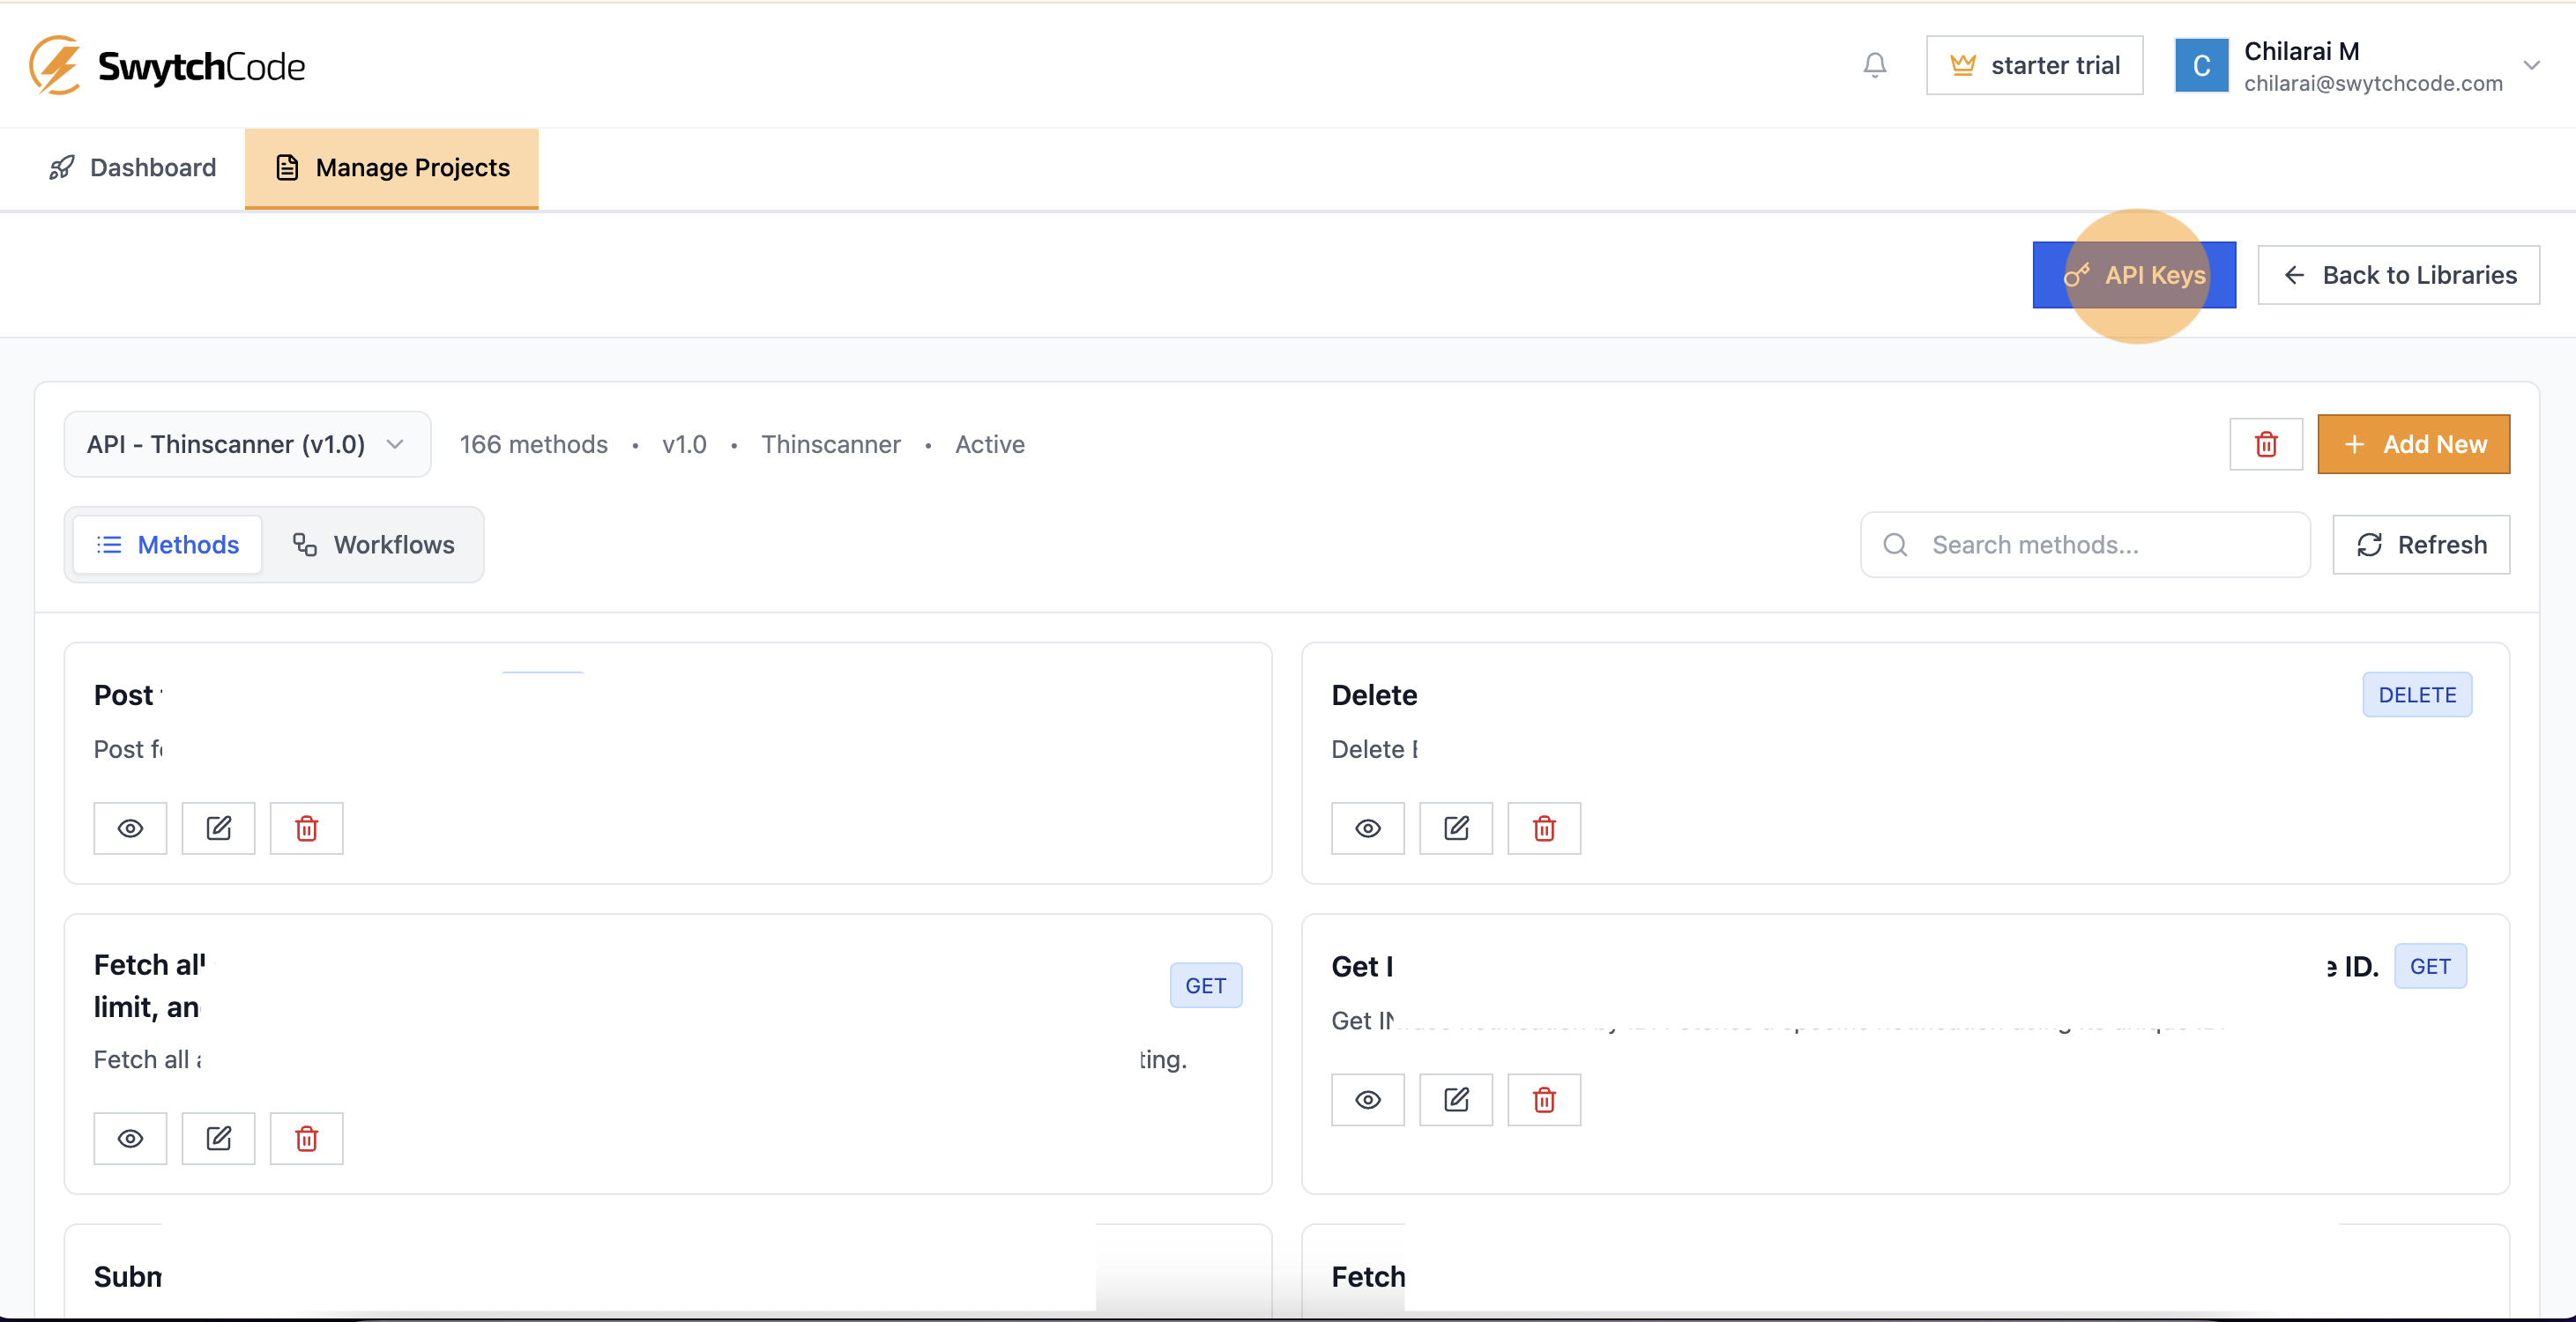The image size is (2576, 1322).
Task: Click the blue C avatar
Action: tap(2201, 65)
